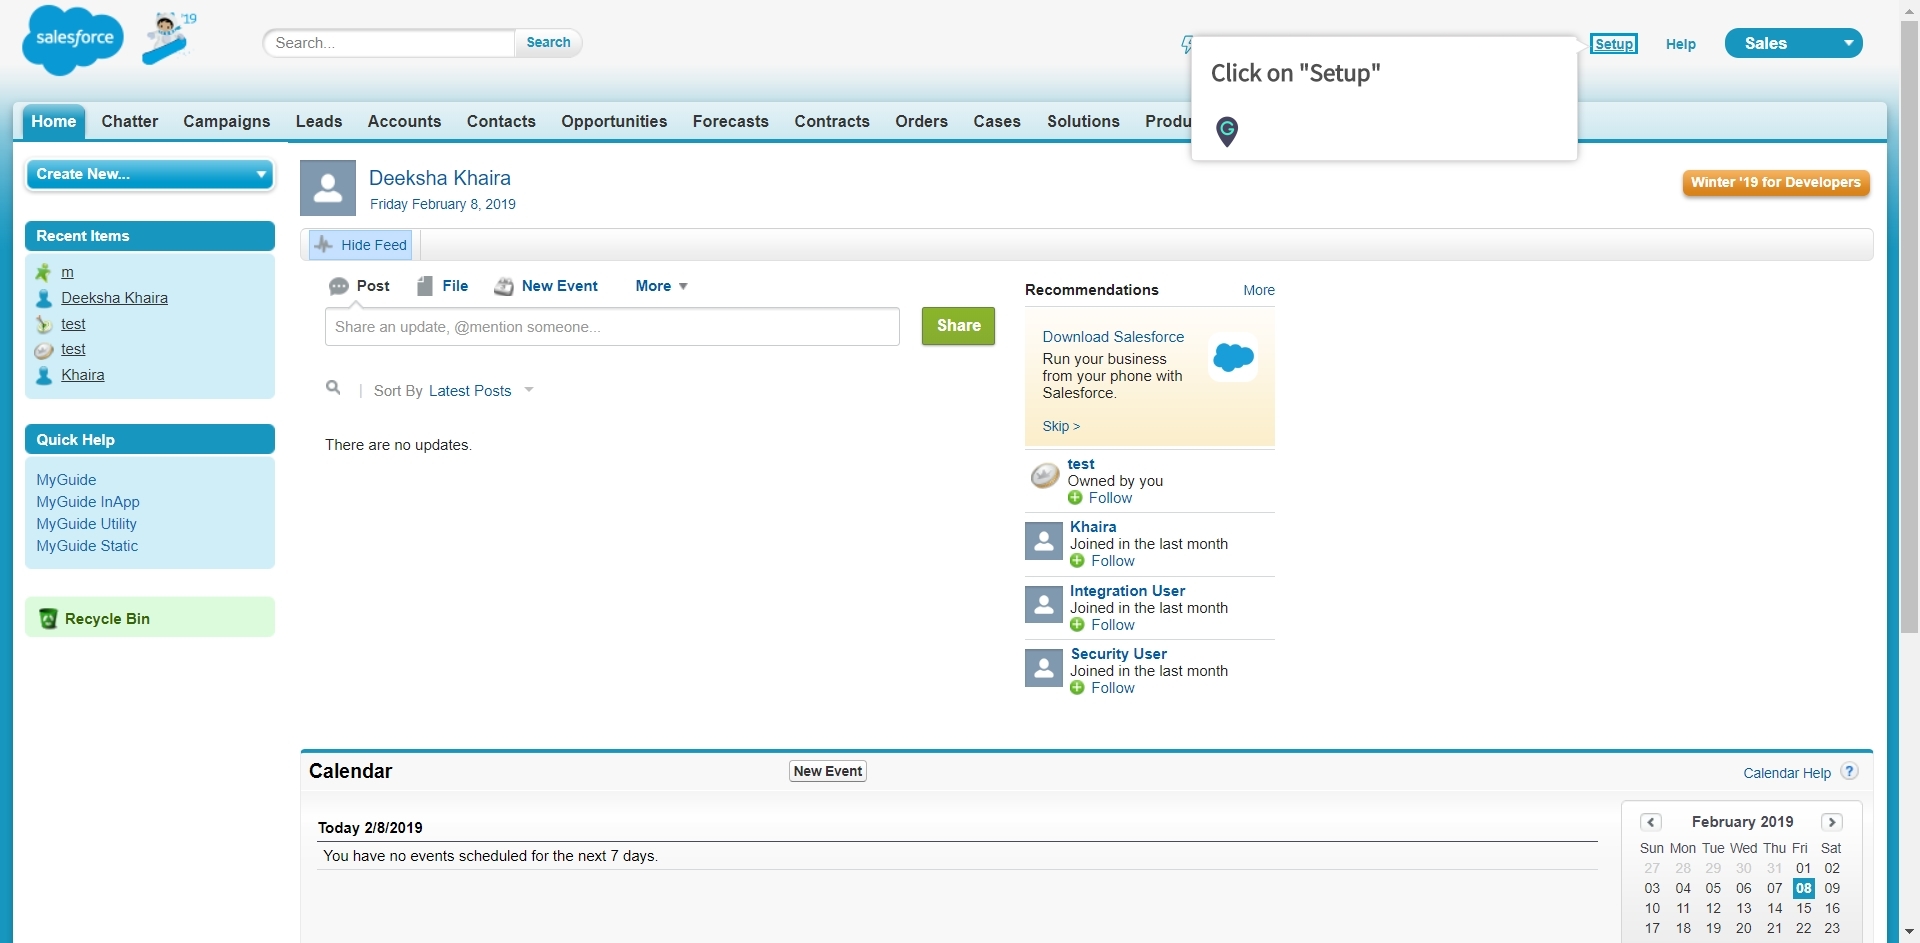The width and height of the screenshot is (1920, 943).
Task: Click Salesforce cloud icon in Download recommendation
Action: (1233, 357)
